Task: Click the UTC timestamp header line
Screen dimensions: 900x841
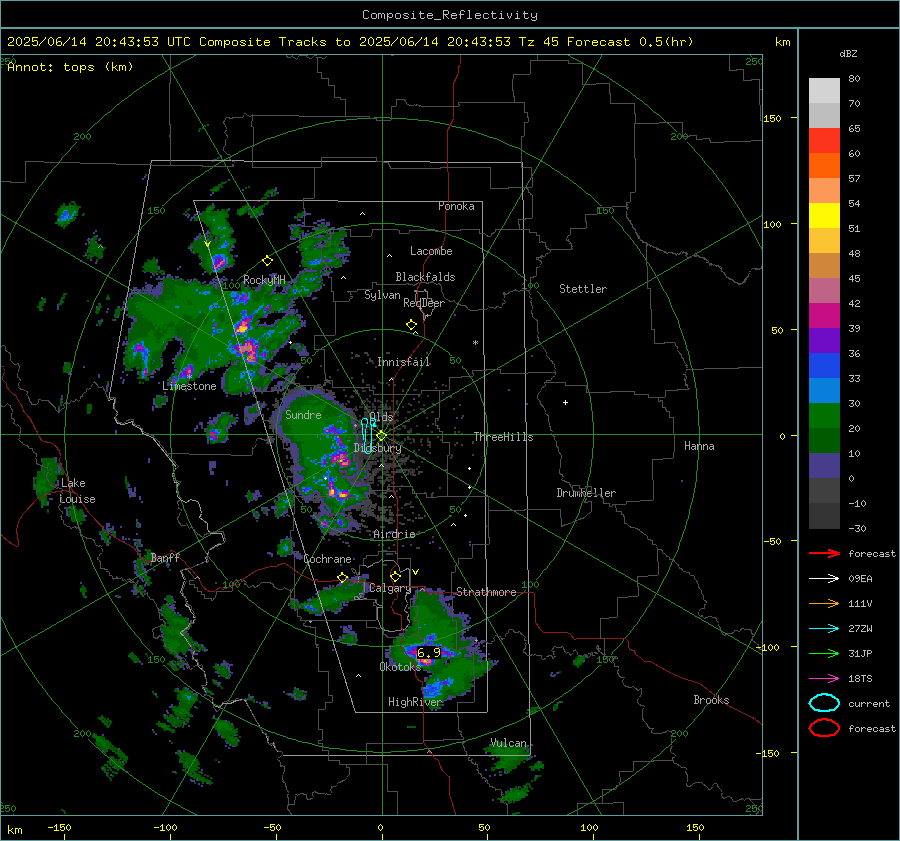Action: click(x=350, y=42)
